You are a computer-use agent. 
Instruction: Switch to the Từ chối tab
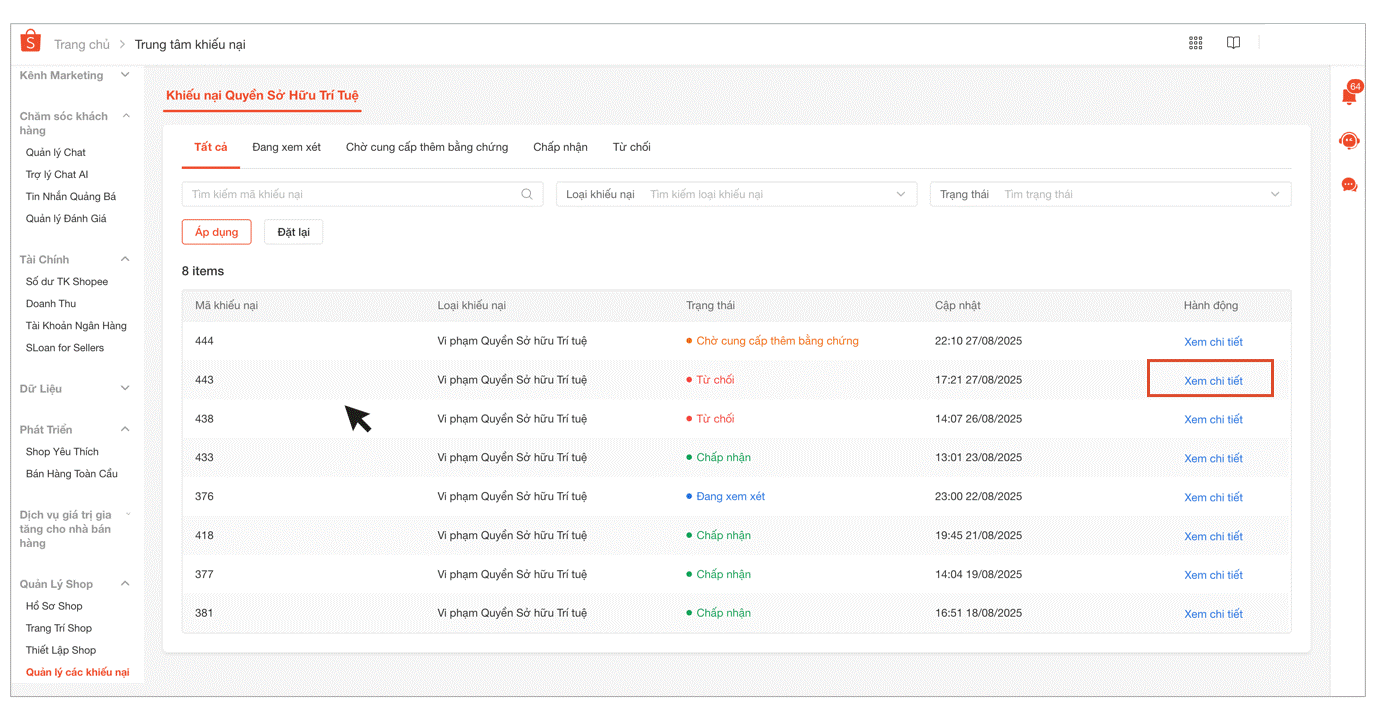tap(631, 147)
